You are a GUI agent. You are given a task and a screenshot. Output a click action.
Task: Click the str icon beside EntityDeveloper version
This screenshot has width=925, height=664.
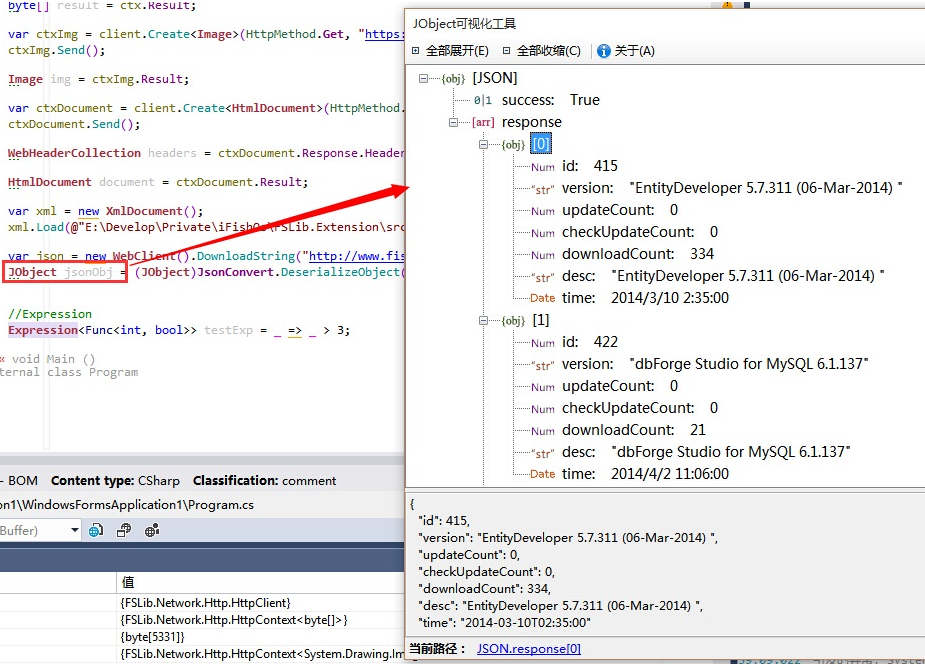click(543, 189)
